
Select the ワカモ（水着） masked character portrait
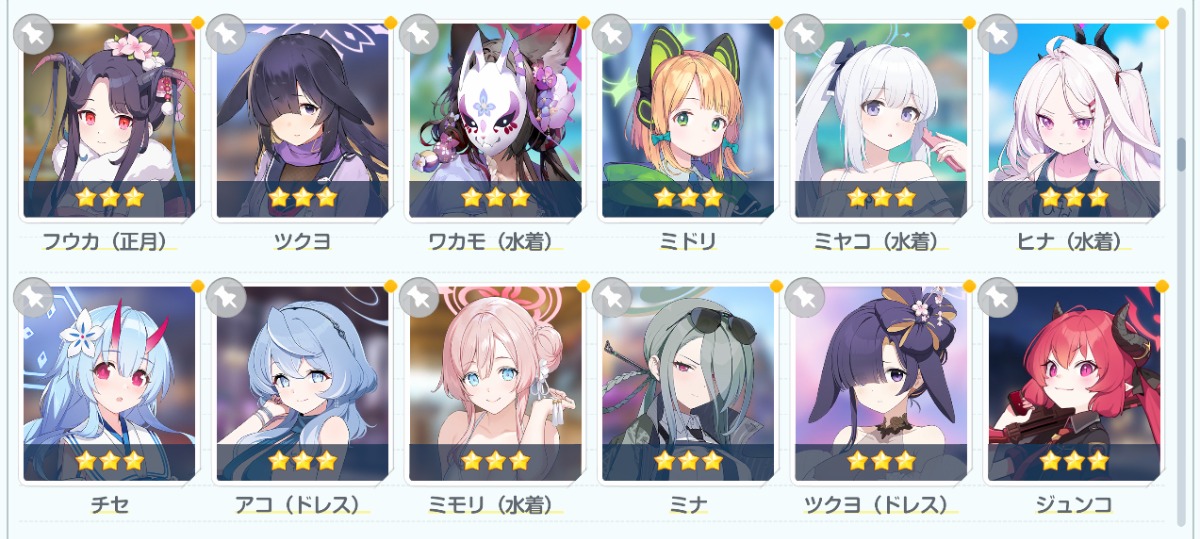coord(495,121)
